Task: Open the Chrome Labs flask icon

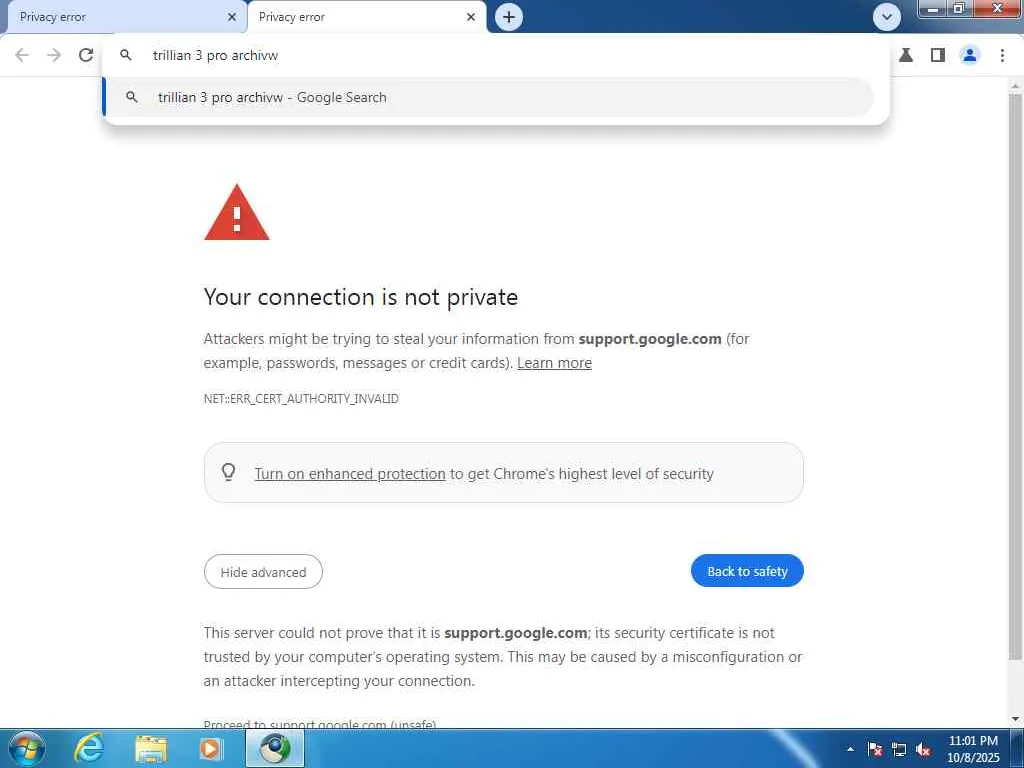Action: coord(906,56)
